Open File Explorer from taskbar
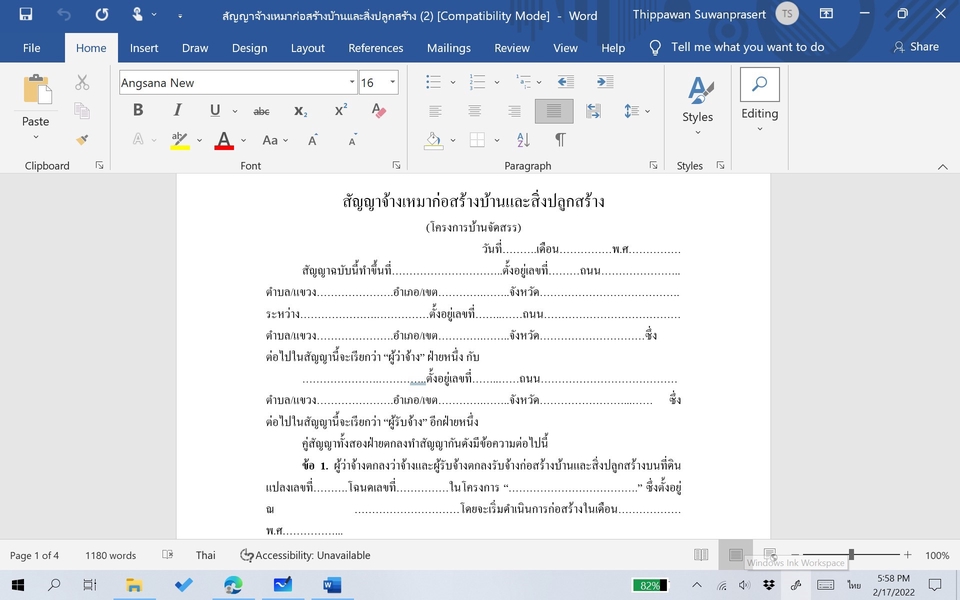Screen dimensions: 960x600 click(x=133, y=585)
